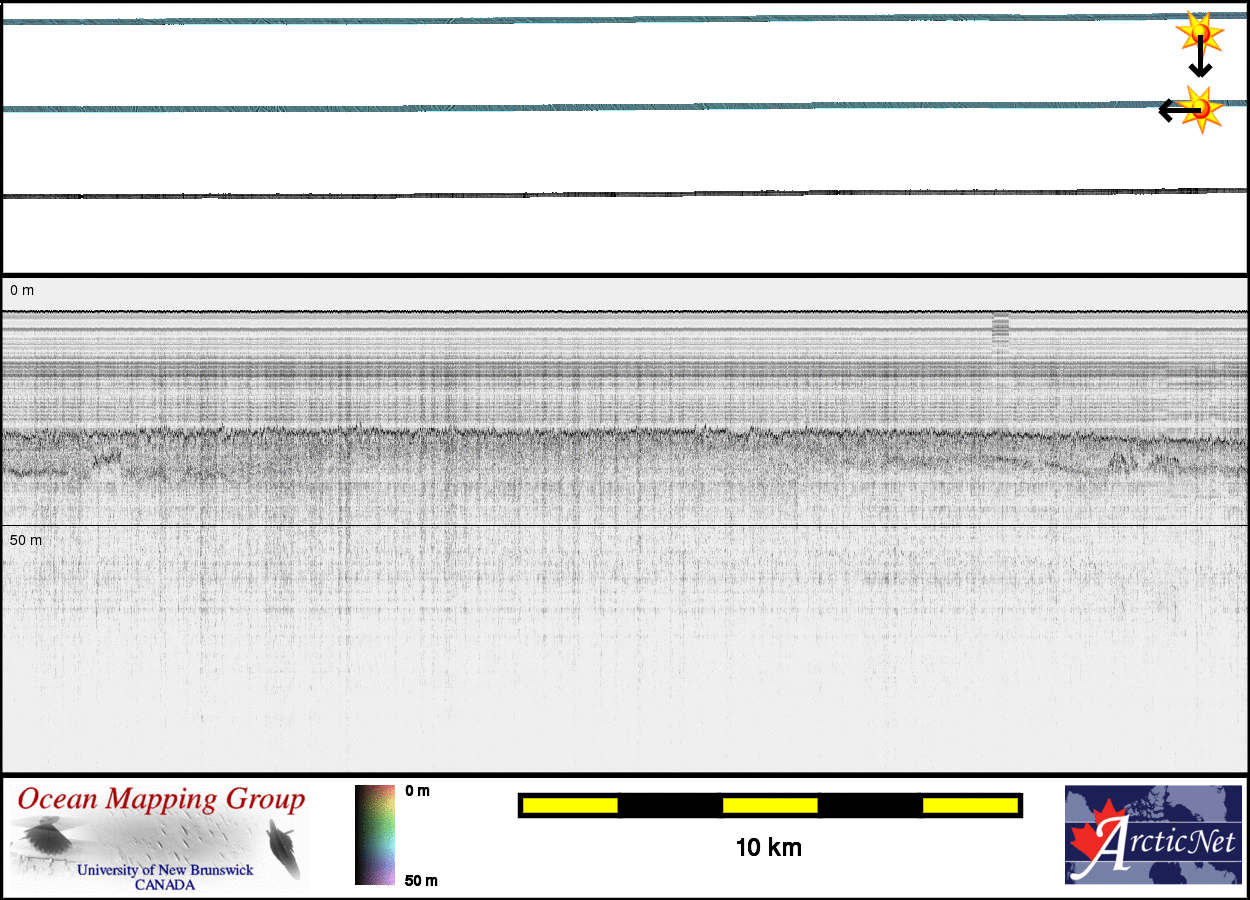Click the left sonar image in OMG logo

[45, 836]
